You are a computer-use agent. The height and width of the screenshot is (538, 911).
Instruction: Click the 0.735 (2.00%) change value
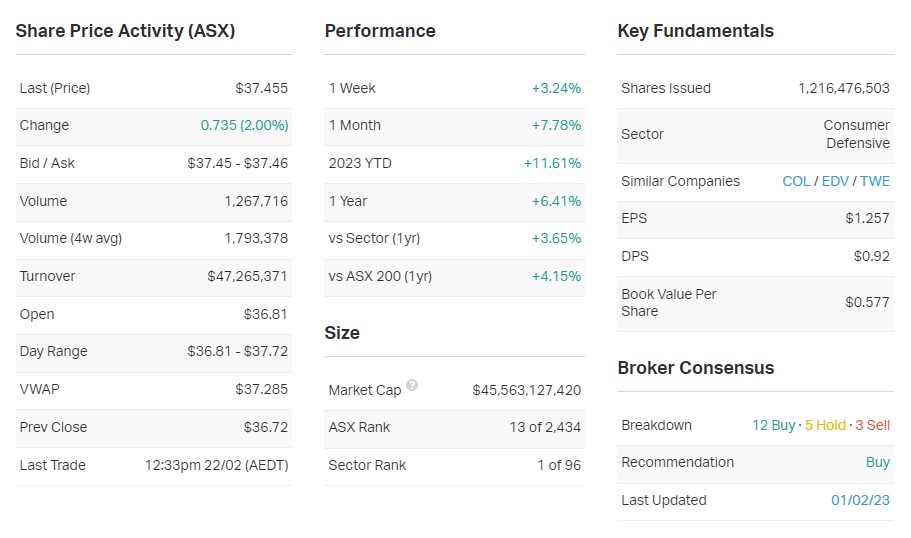[244, 125]
